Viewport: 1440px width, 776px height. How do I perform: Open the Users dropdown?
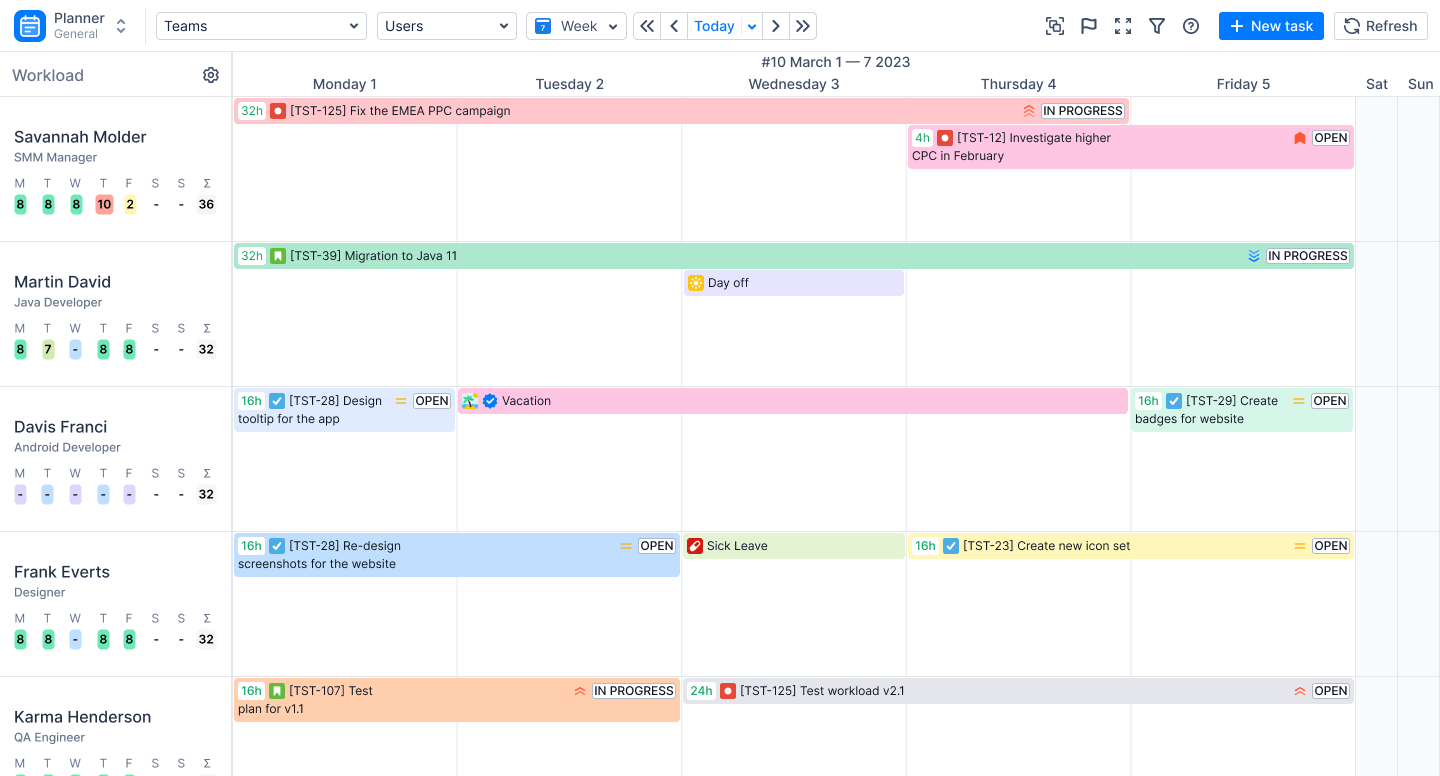(447, 26)
